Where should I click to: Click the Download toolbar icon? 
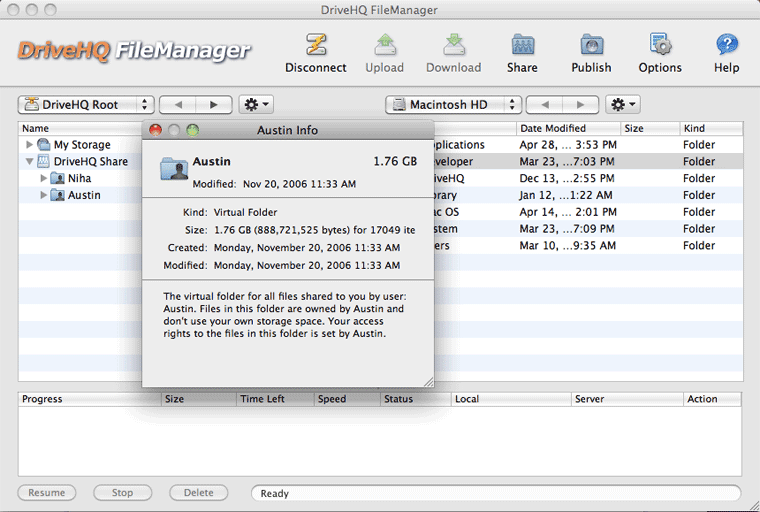(454, 45)
